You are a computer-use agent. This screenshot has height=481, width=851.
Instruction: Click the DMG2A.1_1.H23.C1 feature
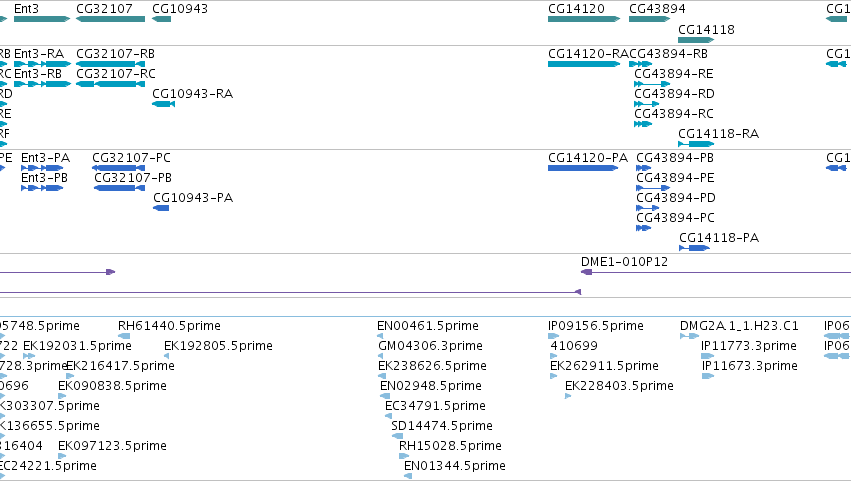pyautogui.click(x=689, y=337)
